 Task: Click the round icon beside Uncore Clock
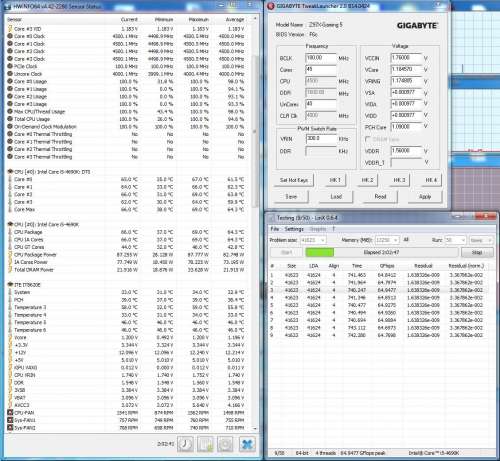pos(10,74)
